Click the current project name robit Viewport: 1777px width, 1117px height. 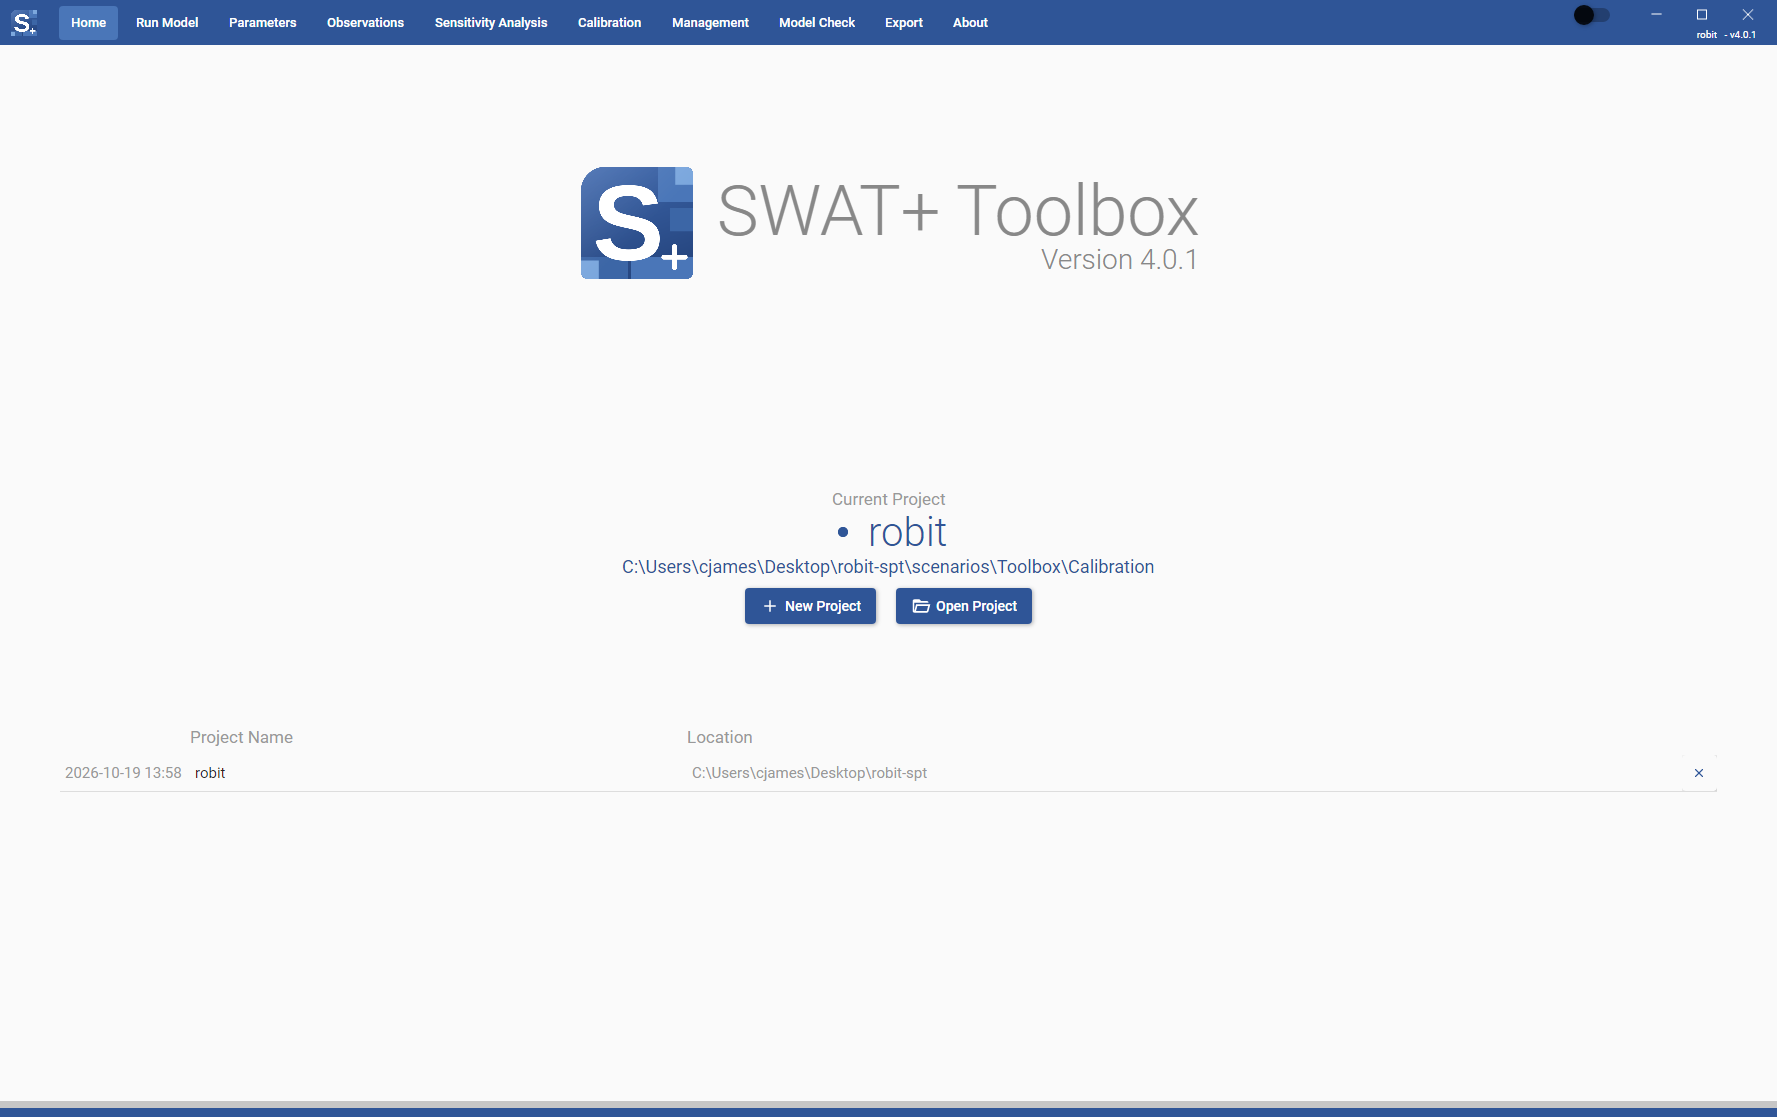907,532
